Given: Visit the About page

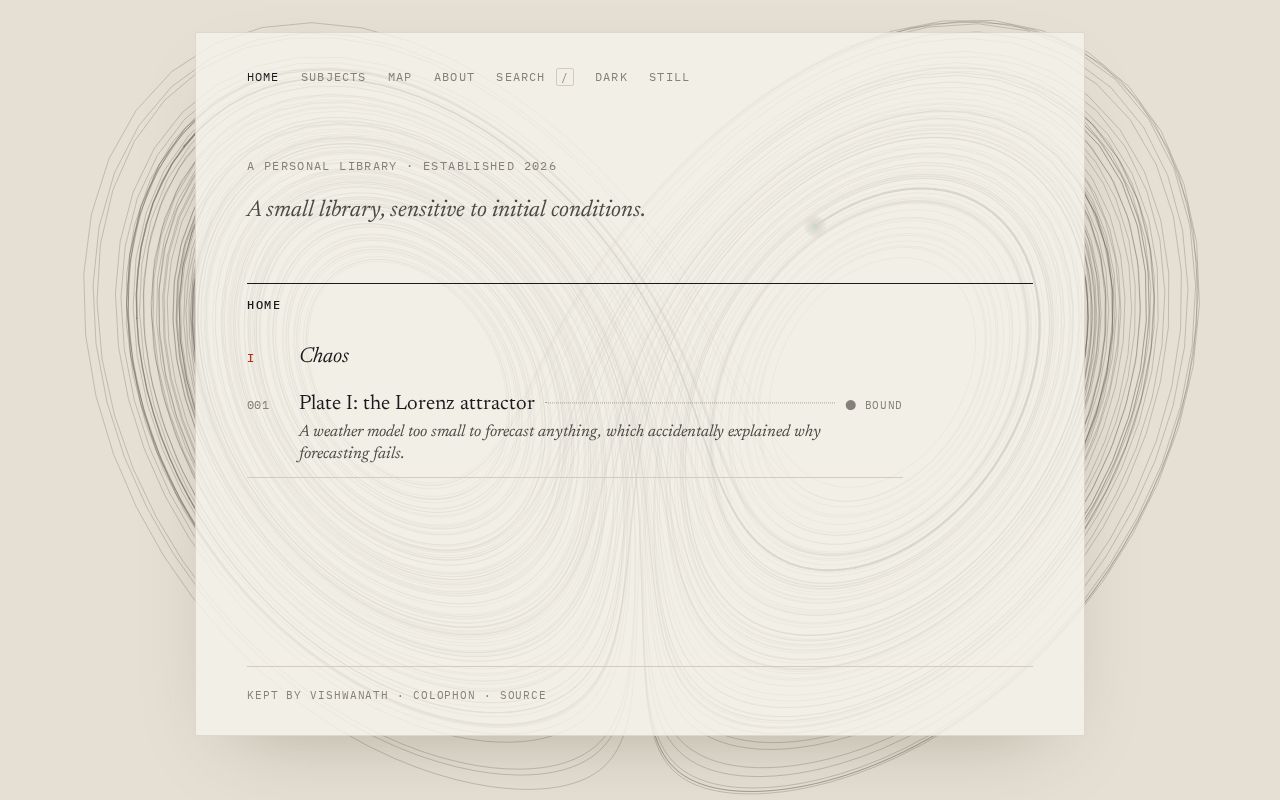Looking at the screenshot, I should click(x=454, y=77).
